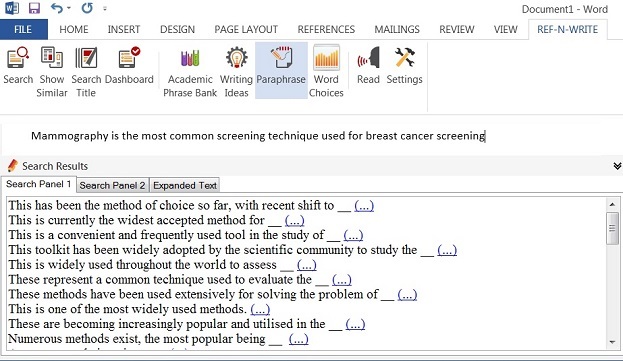The width and height of the screenshot is (623, 361).
Task: Click (...) link after 'scientific community to study the'
Action: 447,250
